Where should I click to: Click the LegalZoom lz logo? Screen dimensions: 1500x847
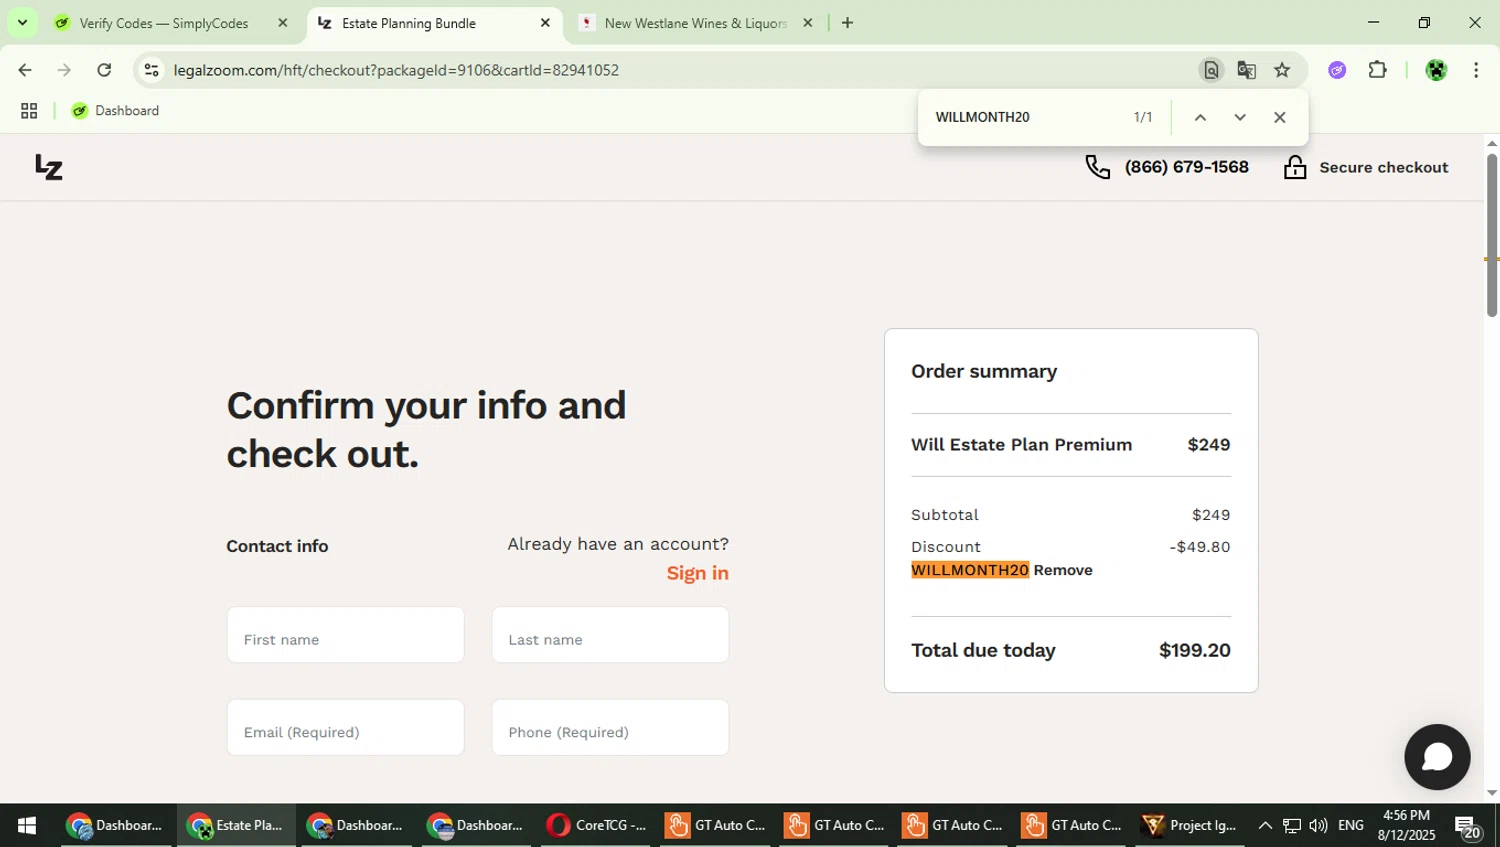click(x=49, y=167)
